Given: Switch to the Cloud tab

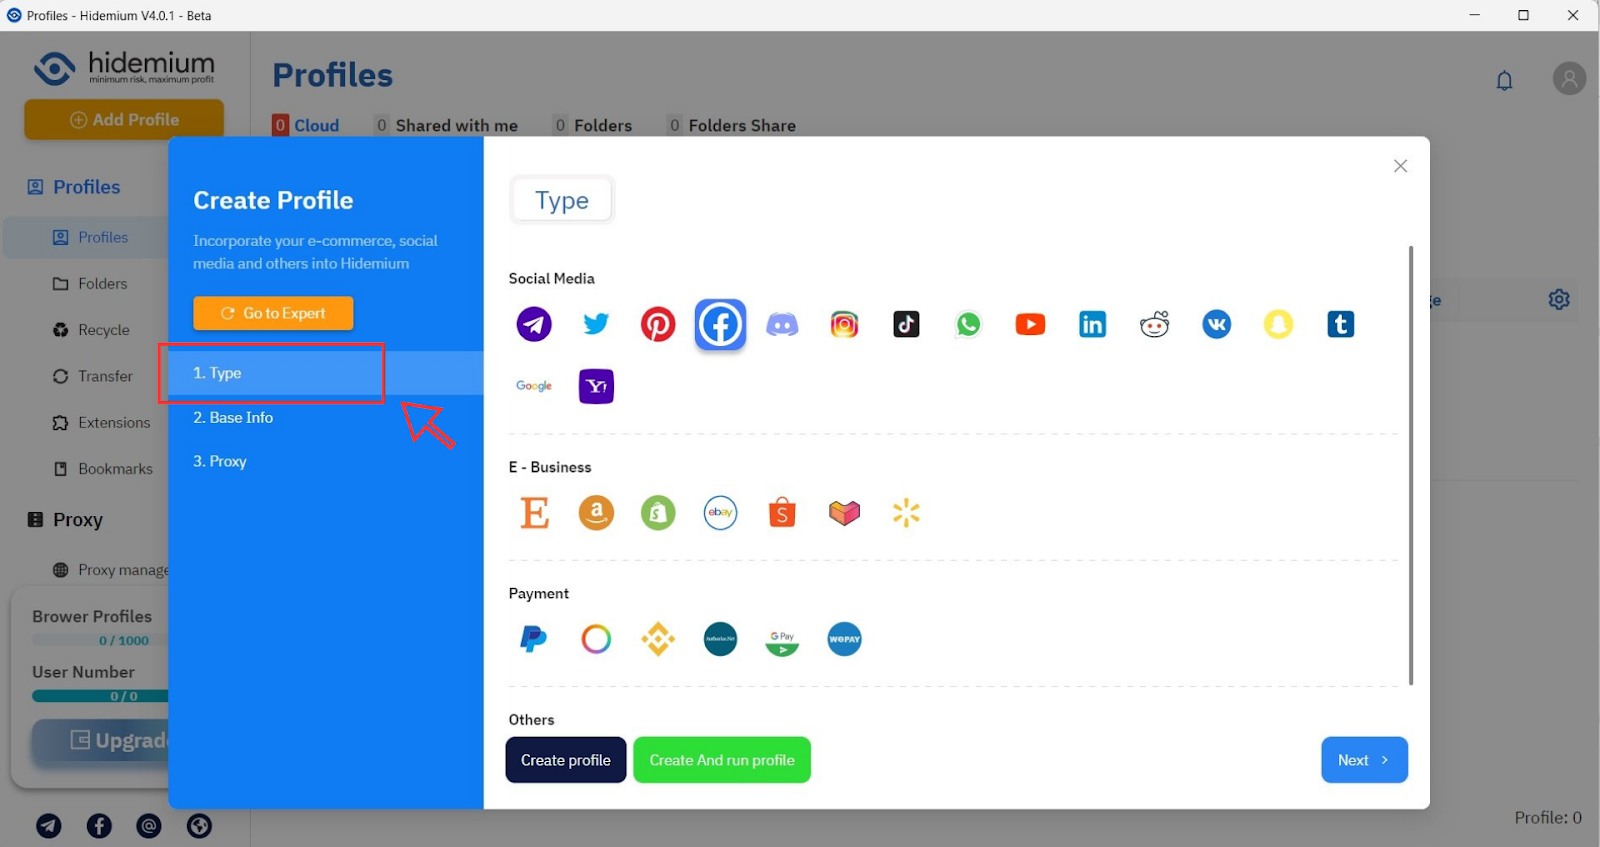Looking at the screenshot, I should tap(306, 125).
